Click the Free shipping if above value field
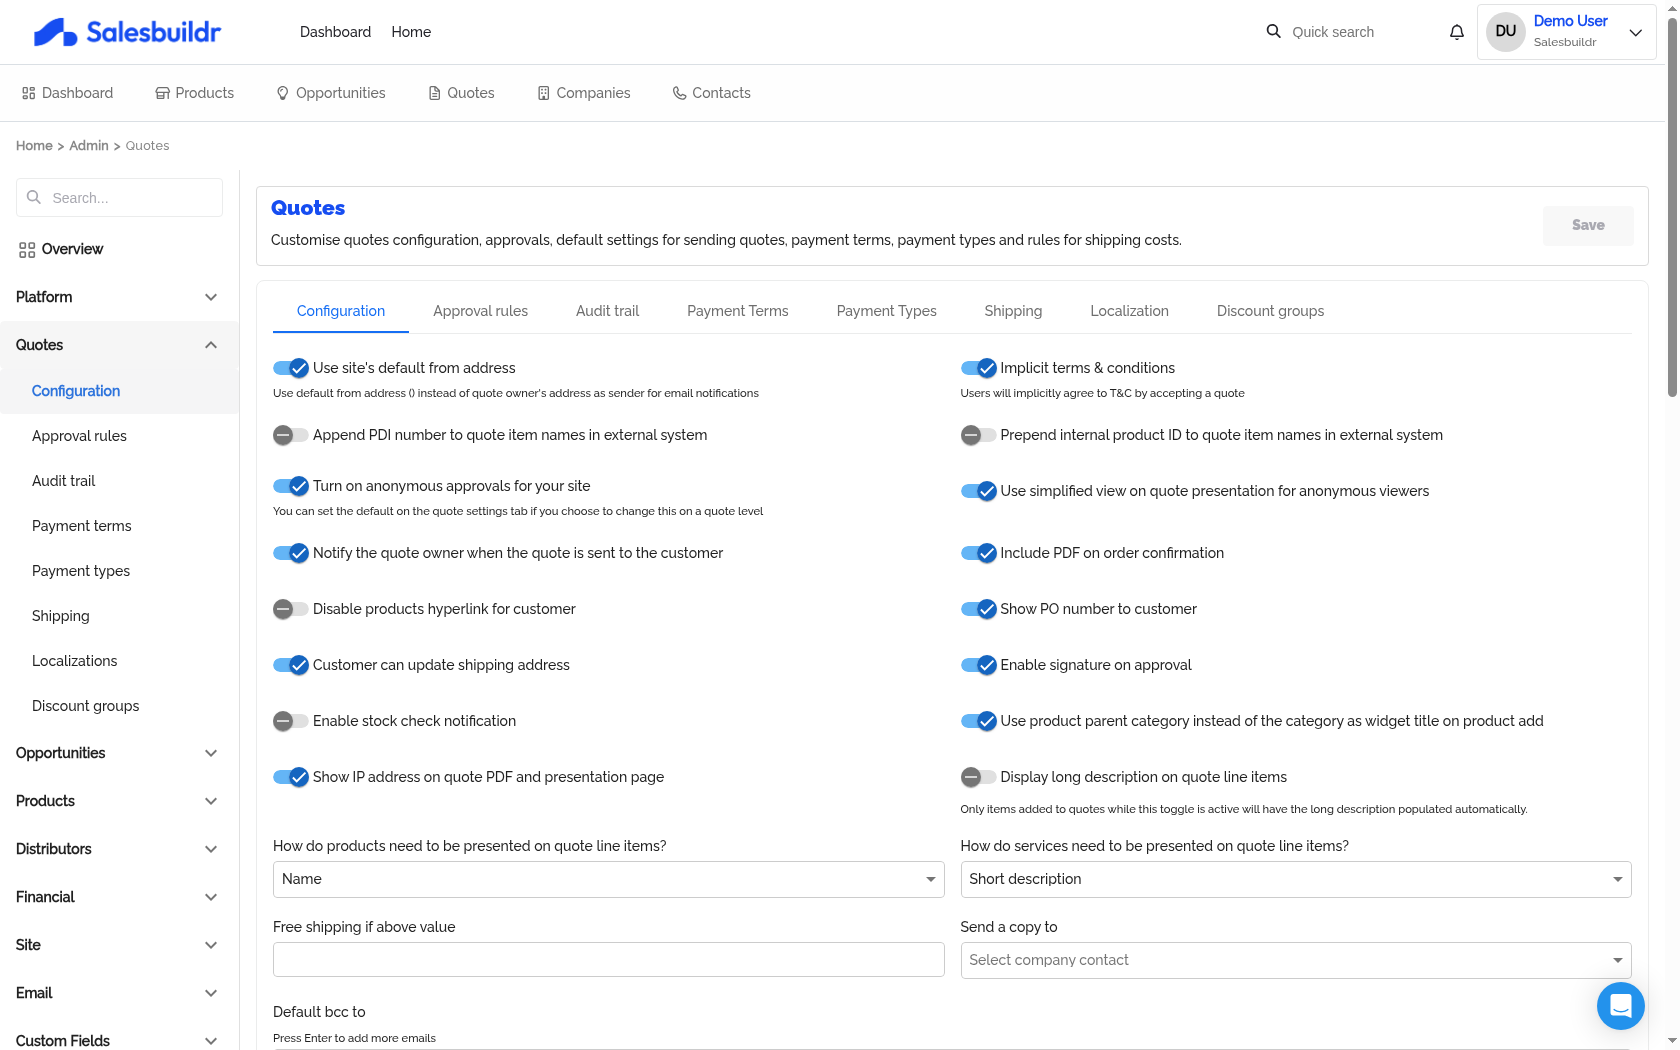The width and height of the screenshot is (1680, 1050). (x=608, y=960)
